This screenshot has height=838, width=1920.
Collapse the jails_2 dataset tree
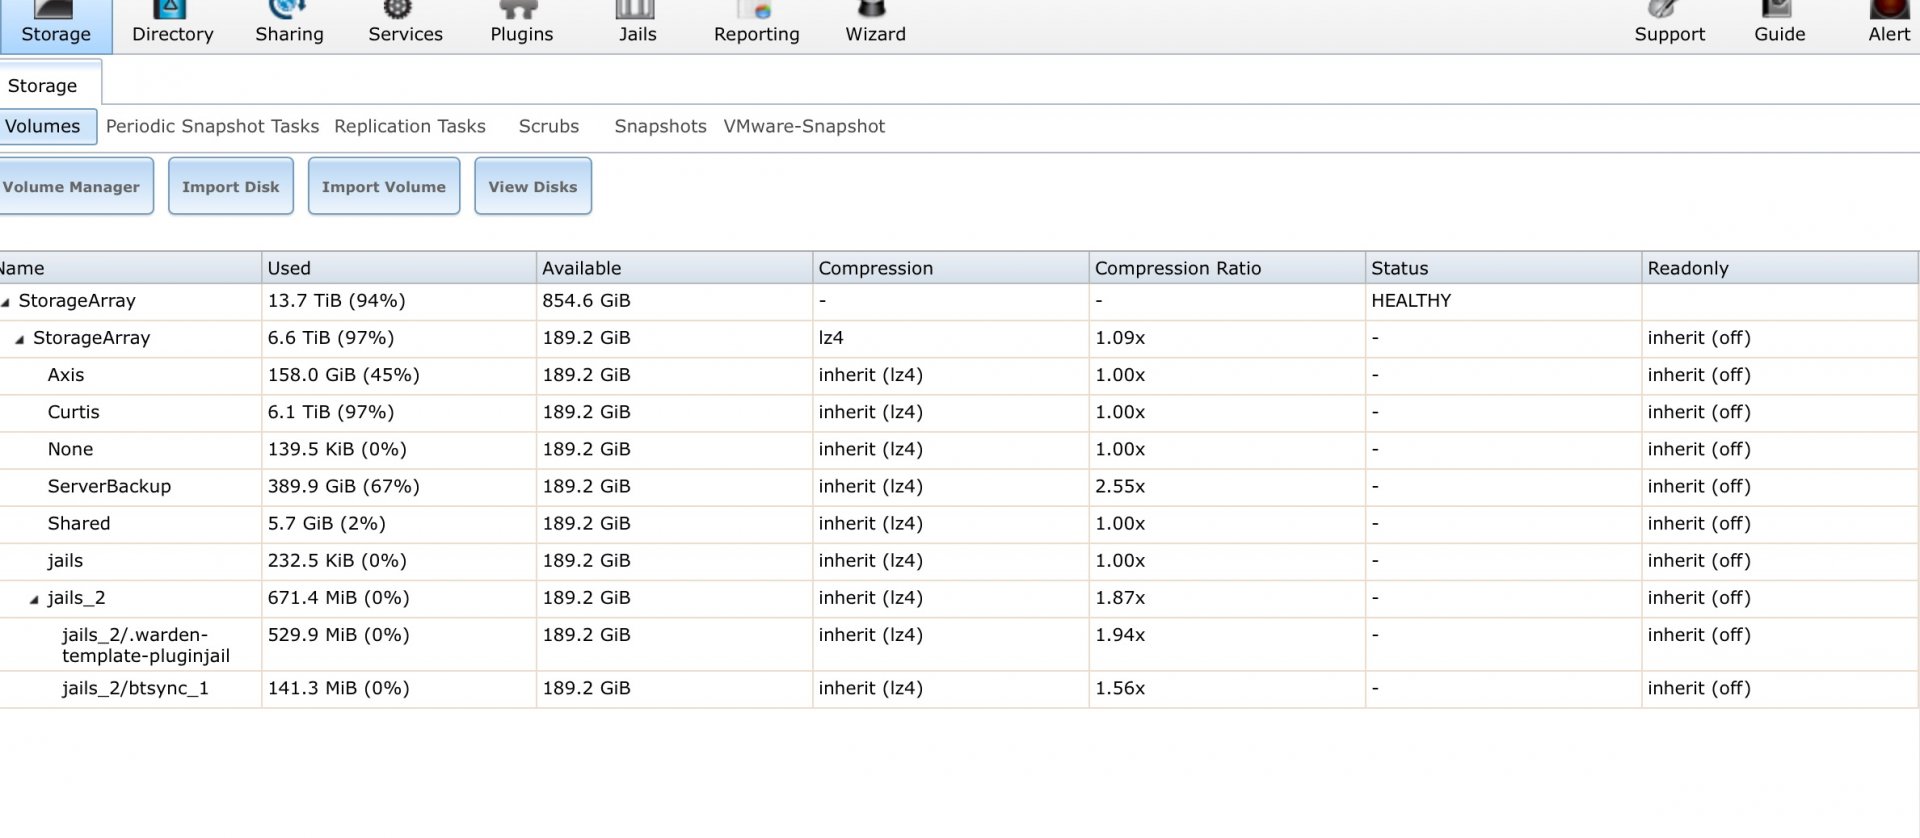pos(35,600)
